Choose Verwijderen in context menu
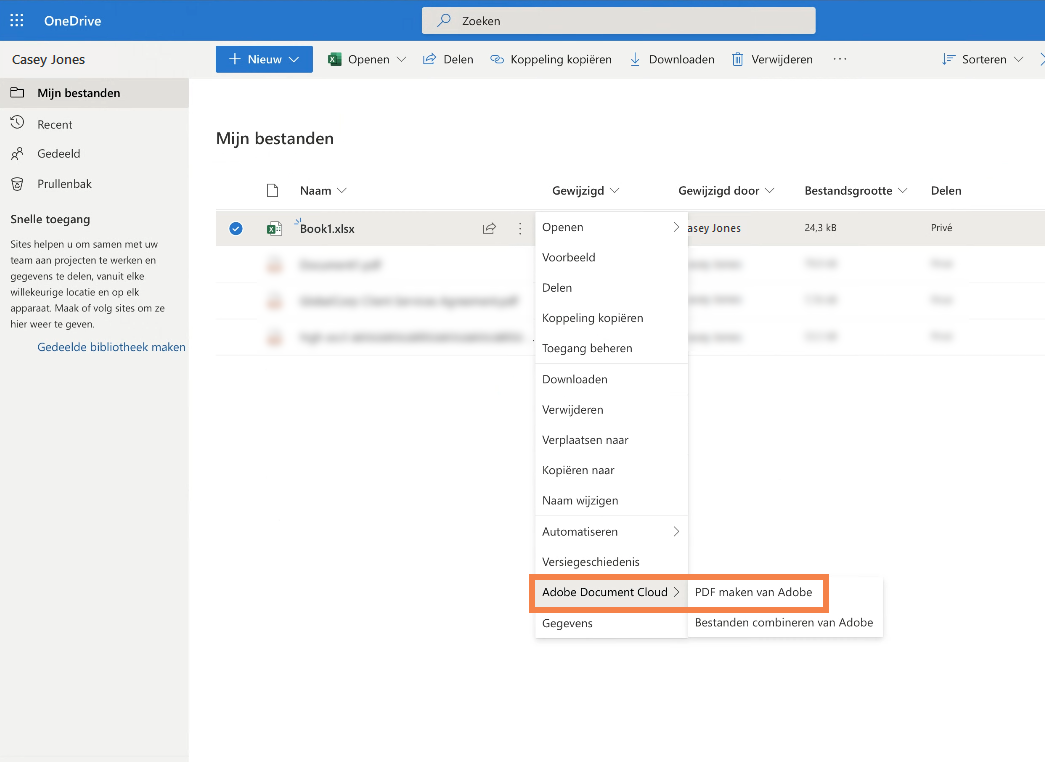Screen dimensions: 1045x762 (611, 410)
